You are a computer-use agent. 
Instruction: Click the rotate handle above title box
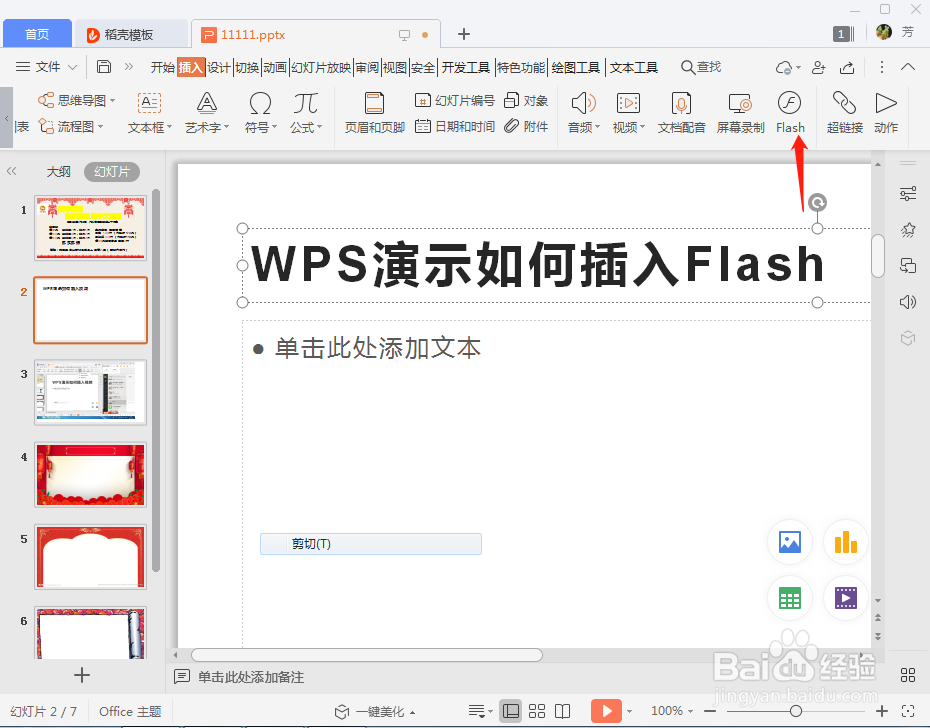[x=817, y=202]
